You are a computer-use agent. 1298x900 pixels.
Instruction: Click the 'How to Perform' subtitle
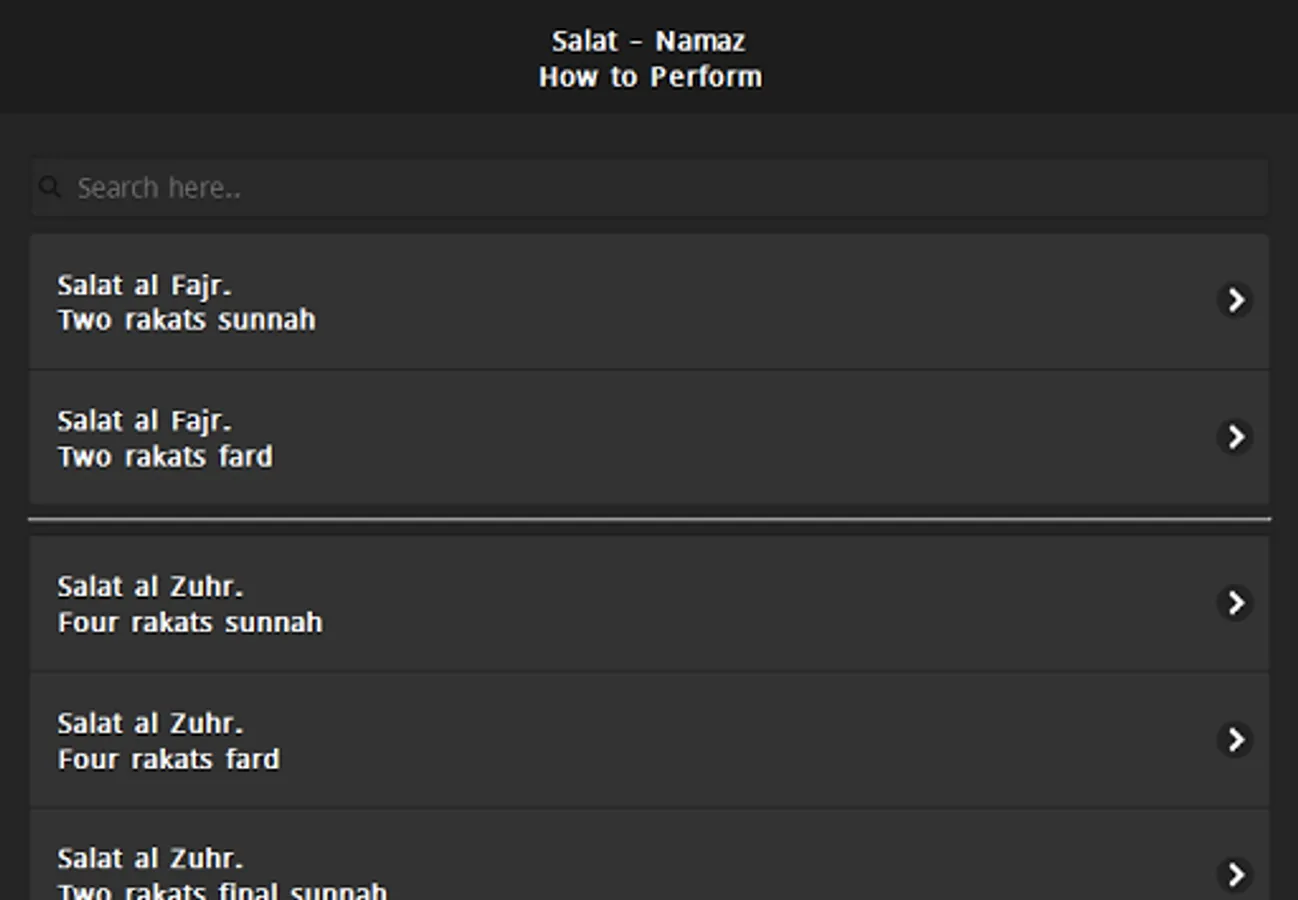(650, 77)
